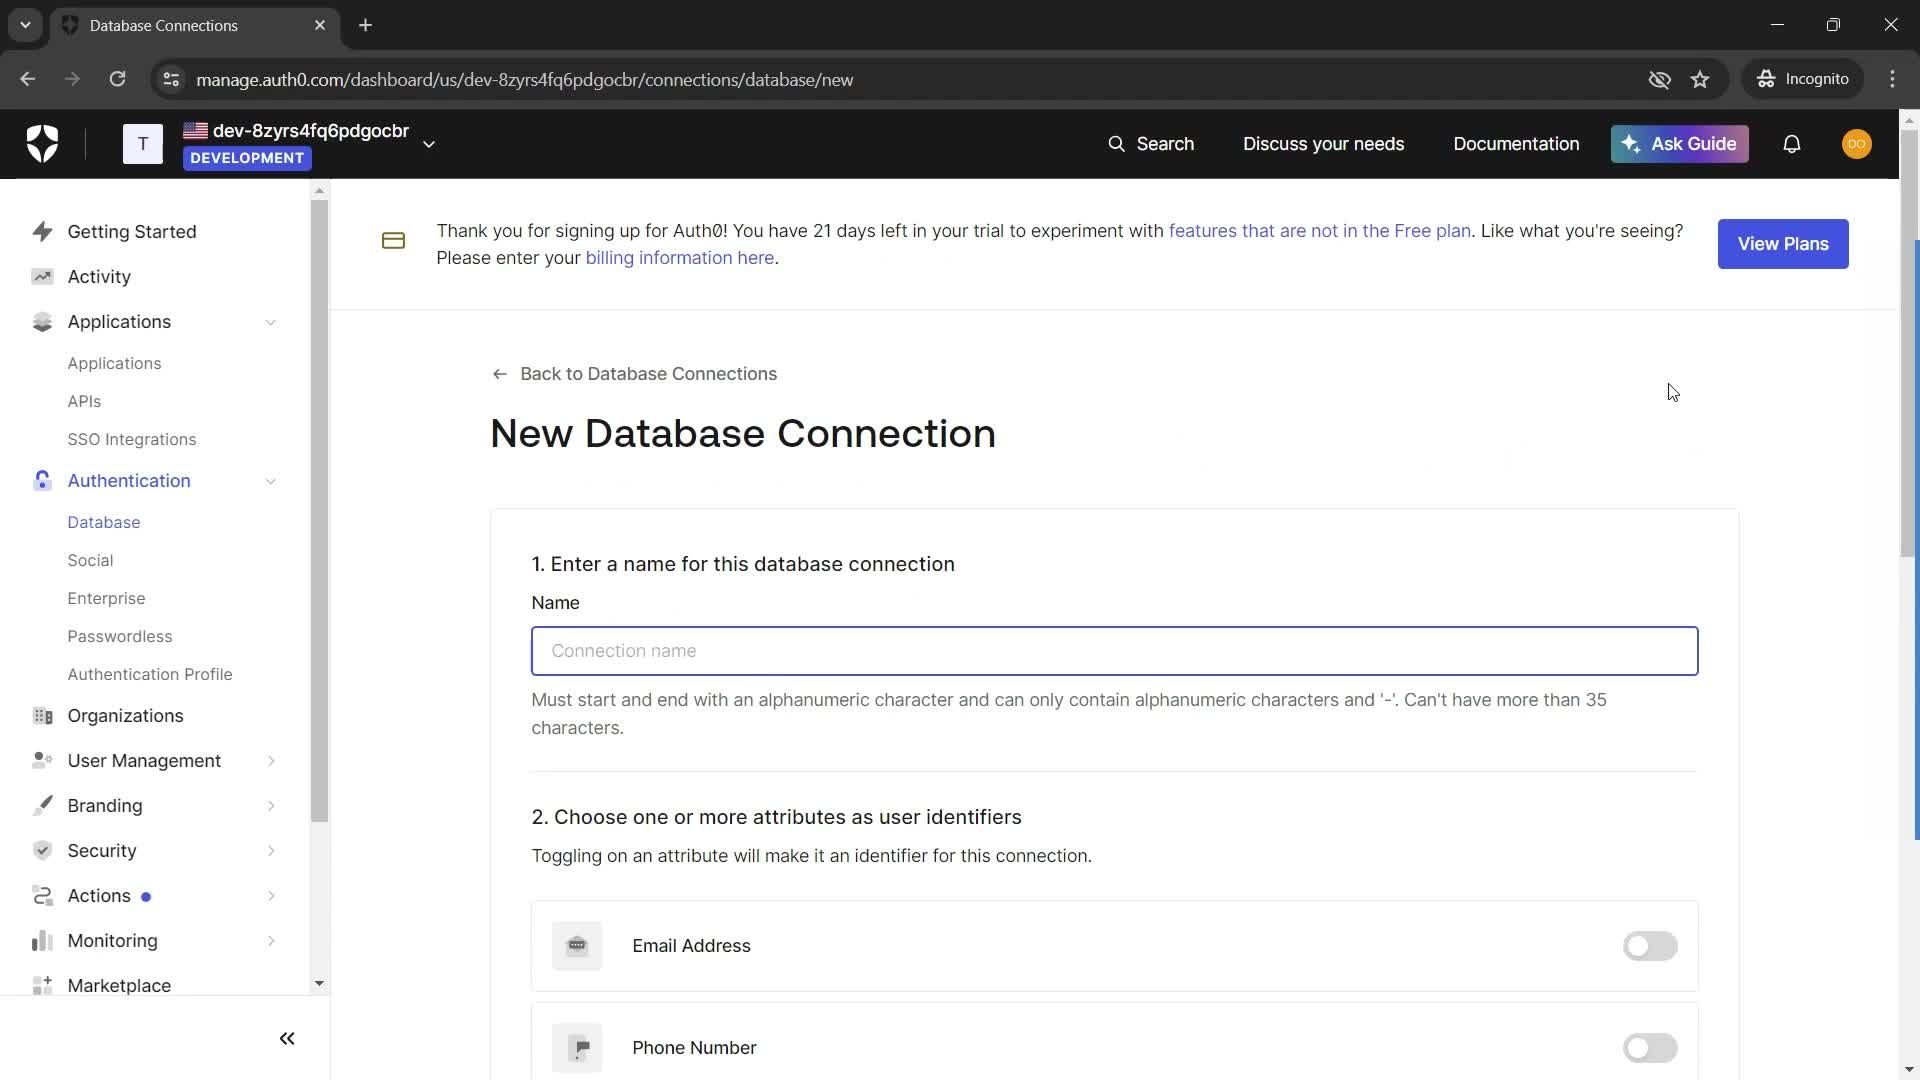Click the Branding brush icon
1920x1080 pixels.
42,806
